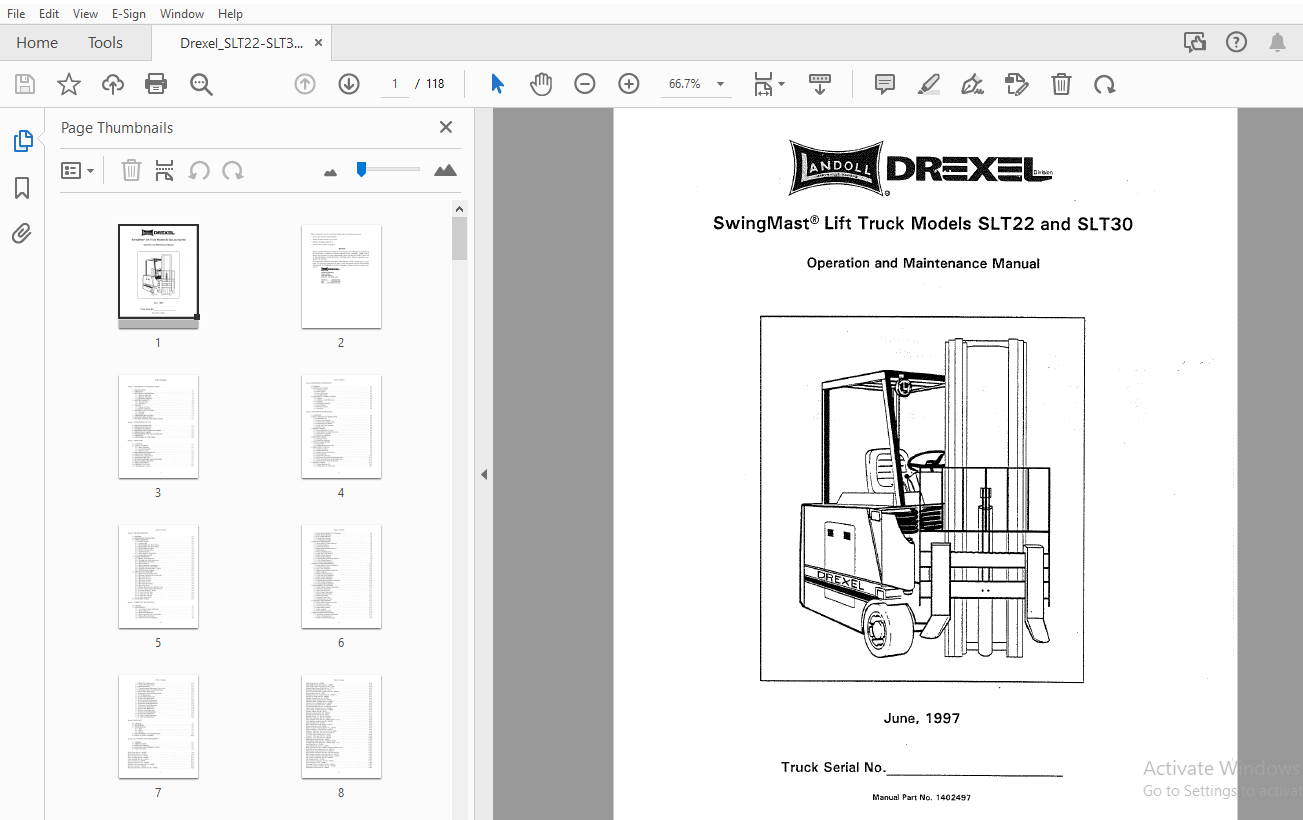Click the Save file icon

24,85
